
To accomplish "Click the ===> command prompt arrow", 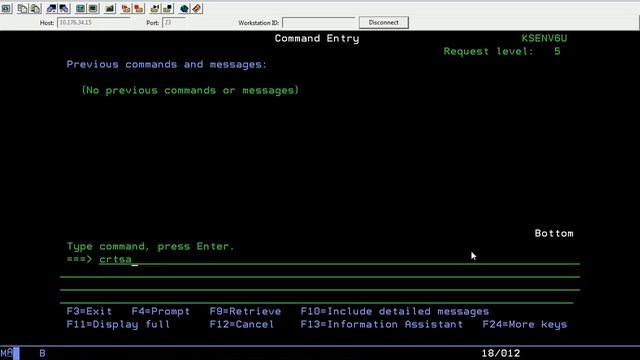I will click(x=80, y=259).
